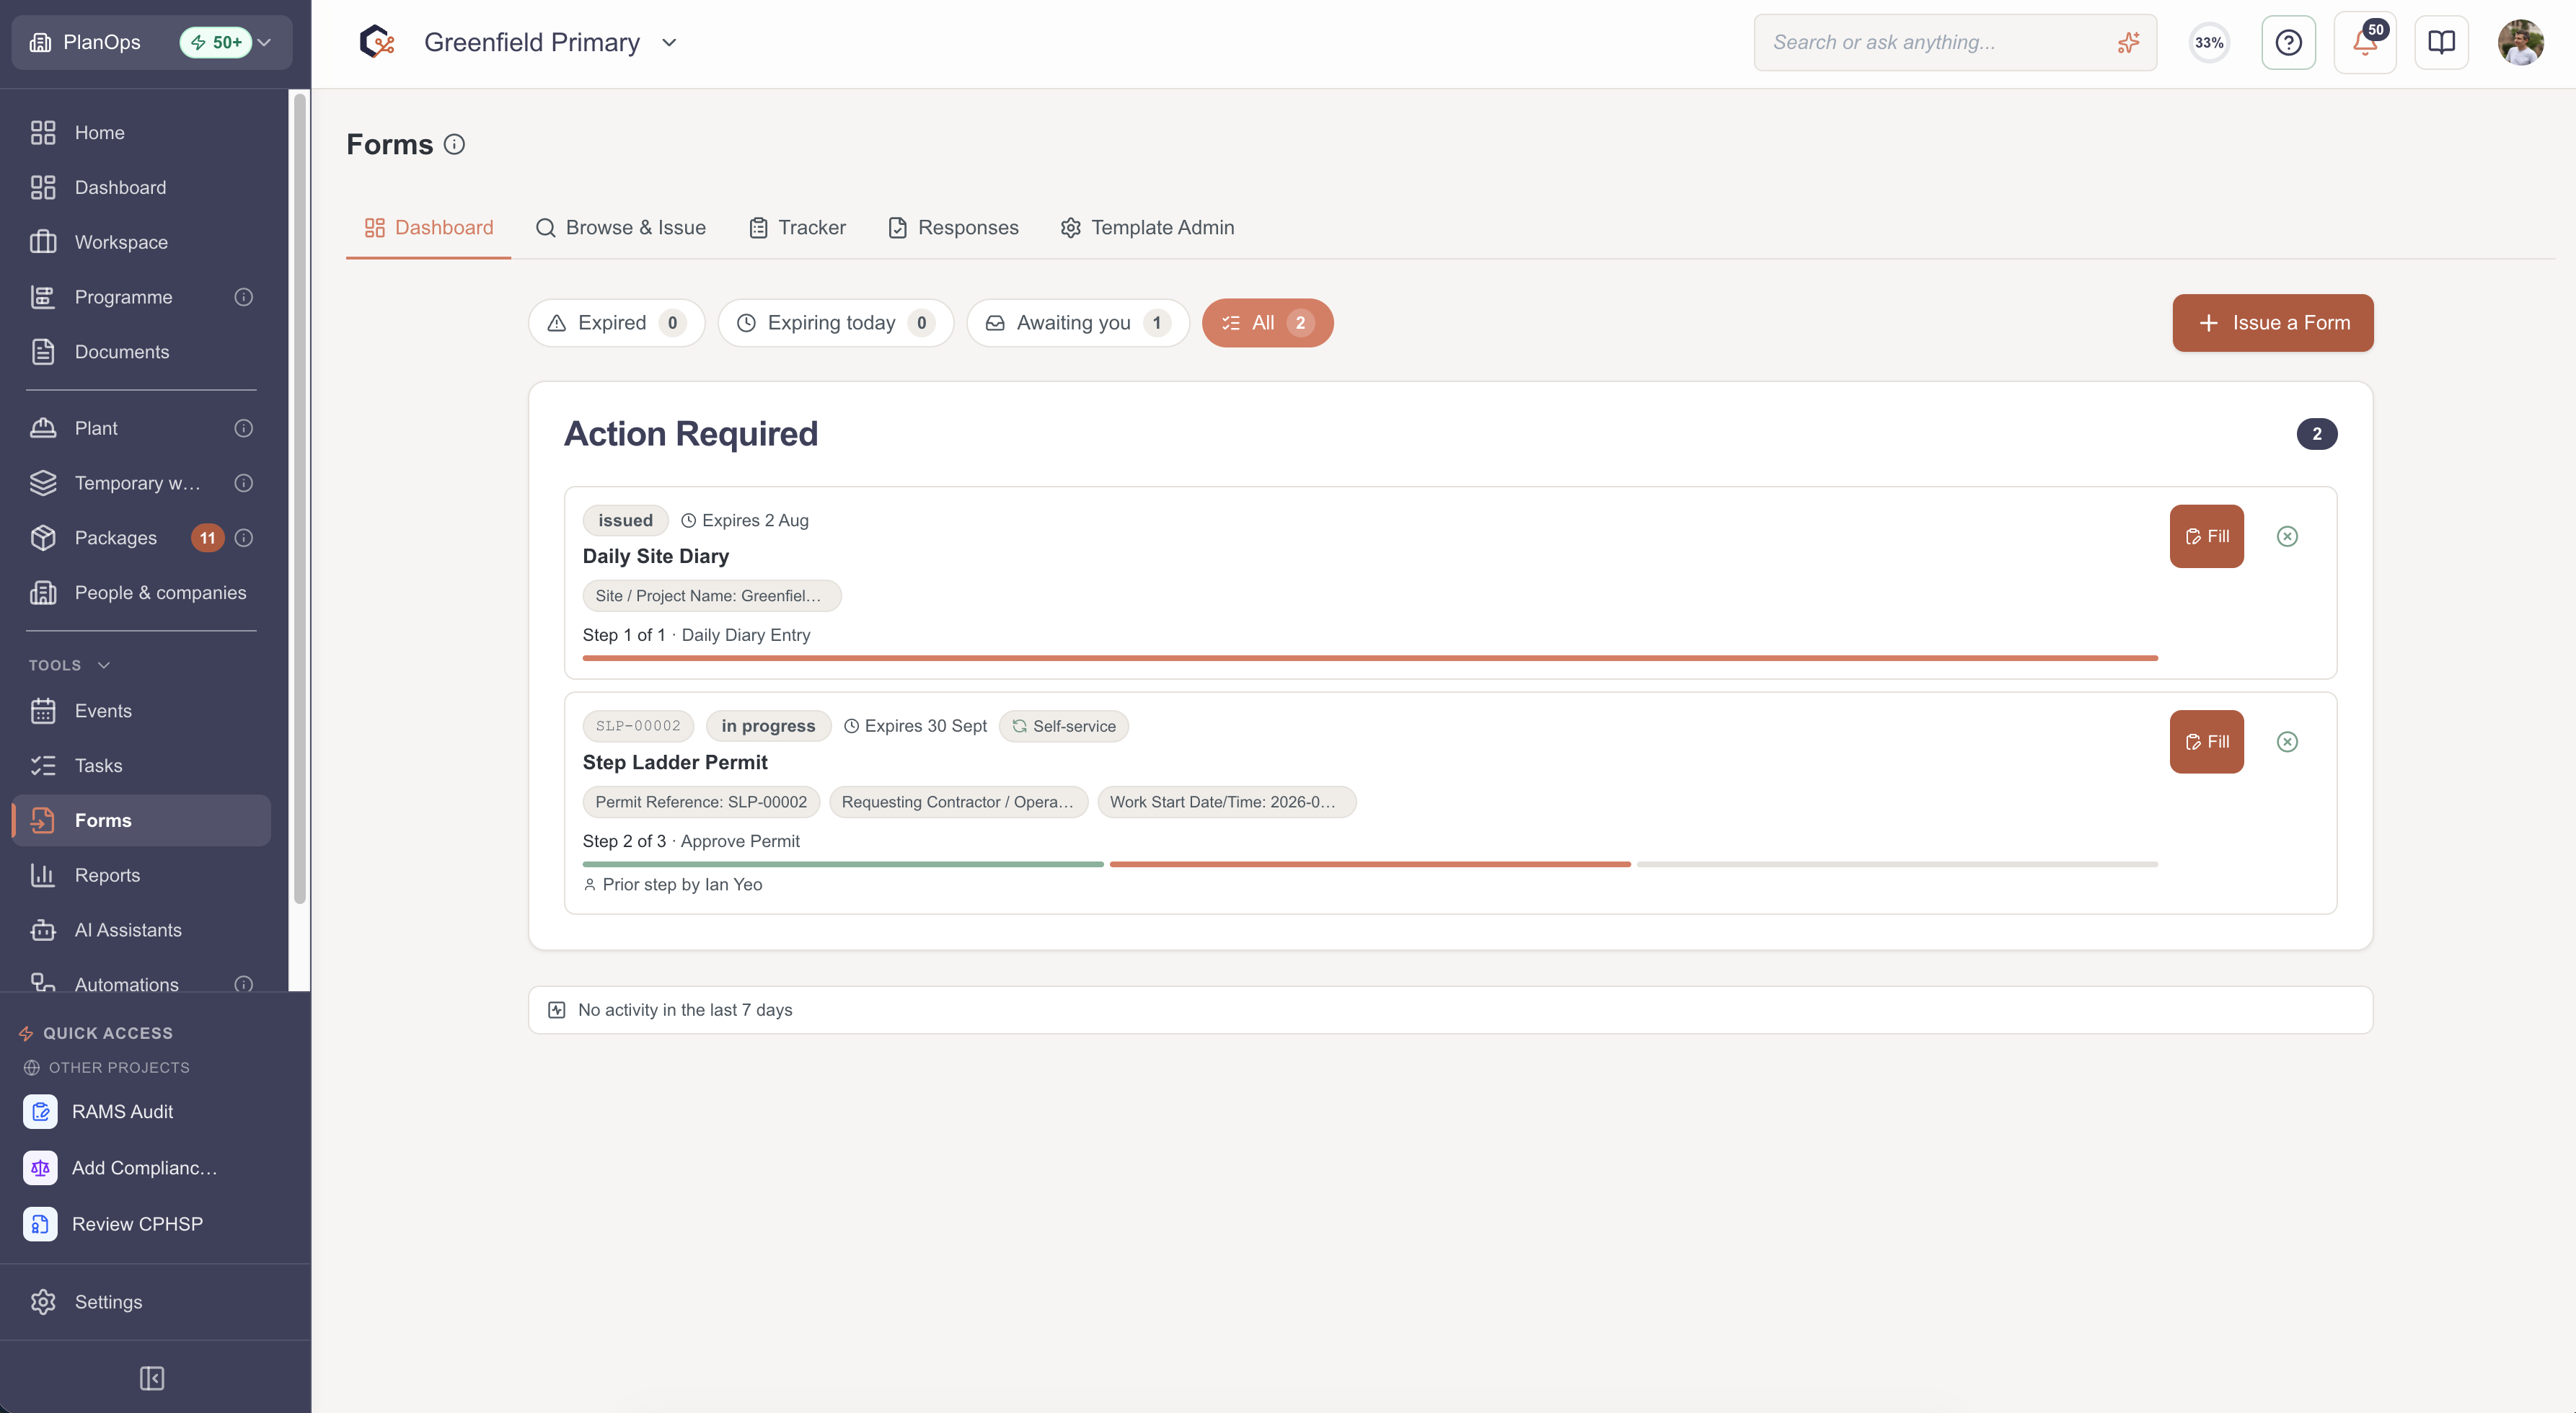Screen dimensions: 2576x1413
Task: Click the Permit Reference: SLP-00002 chip
Action: pyautogui.click(x=701, y=802)
